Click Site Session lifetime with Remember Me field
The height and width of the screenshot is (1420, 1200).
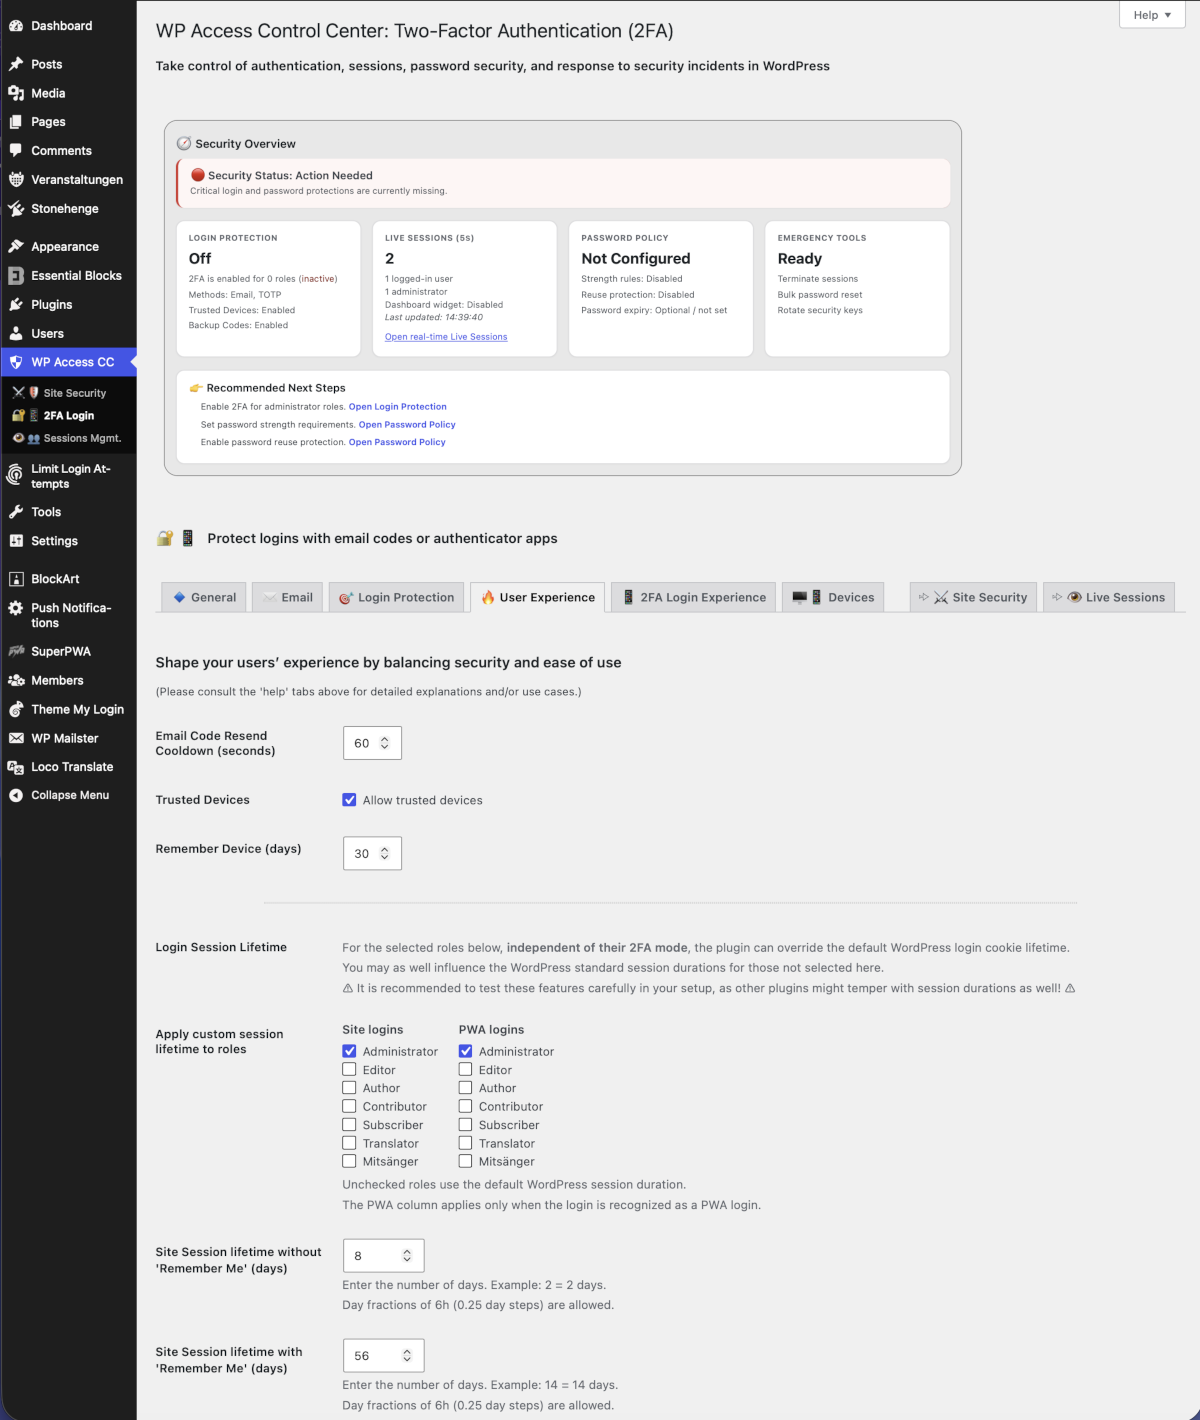click(375, 1356)
